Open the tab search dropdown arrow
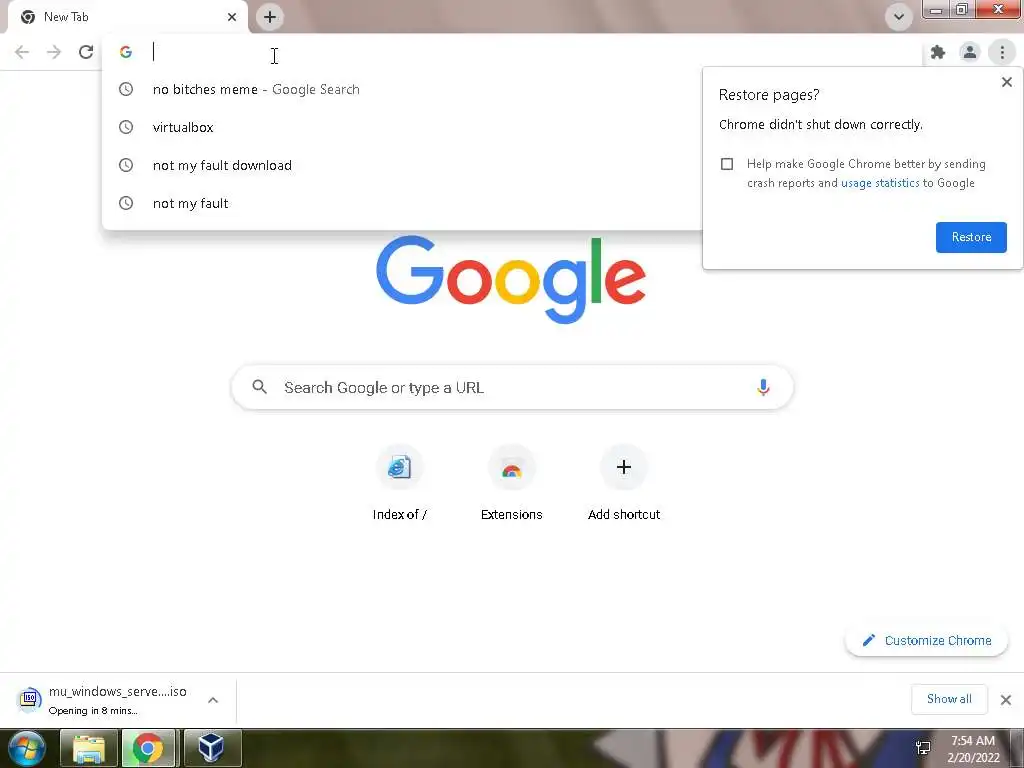This screenshot has width=1024, height=768. point(899,17)
